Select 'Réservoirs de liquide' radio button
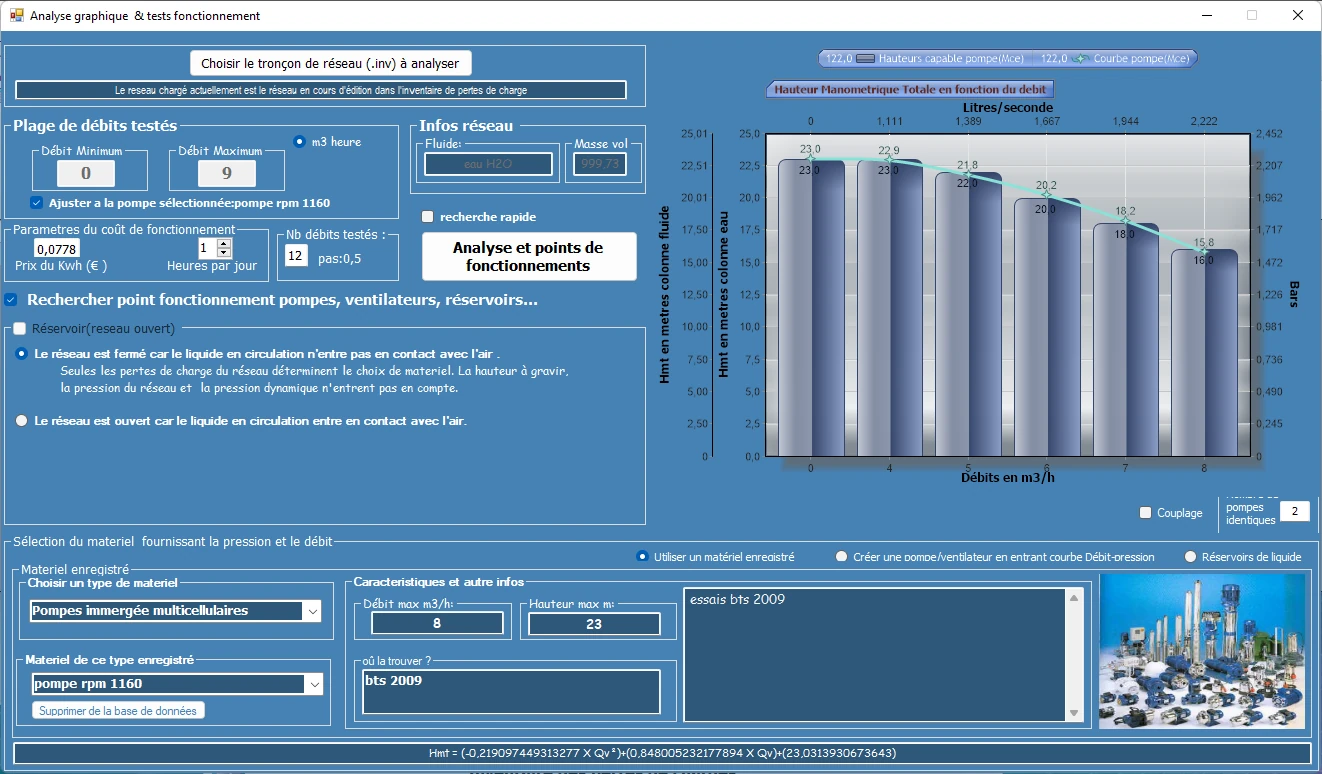1322x774 pixels. pyautogui.click(x=1190, y=557)
